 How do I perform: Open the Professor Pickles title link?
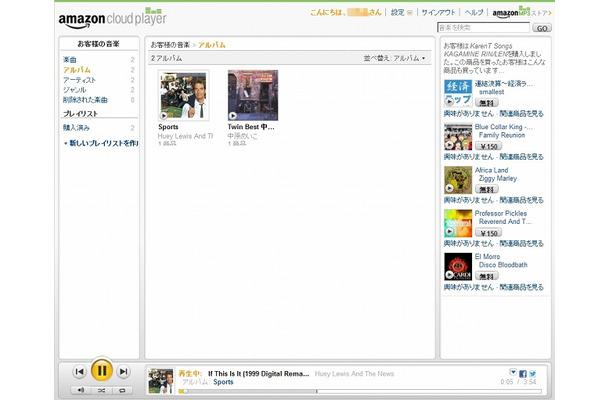[x=501, y=213]
